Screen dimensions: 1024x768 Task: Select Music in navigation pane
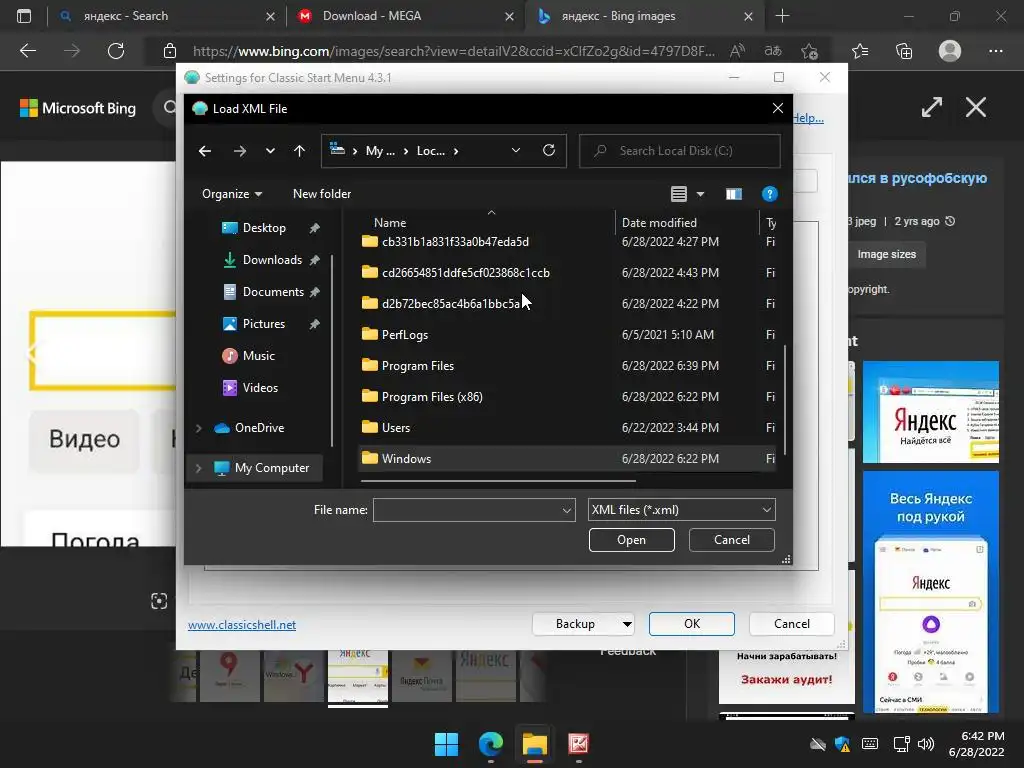tap(259, 356)
